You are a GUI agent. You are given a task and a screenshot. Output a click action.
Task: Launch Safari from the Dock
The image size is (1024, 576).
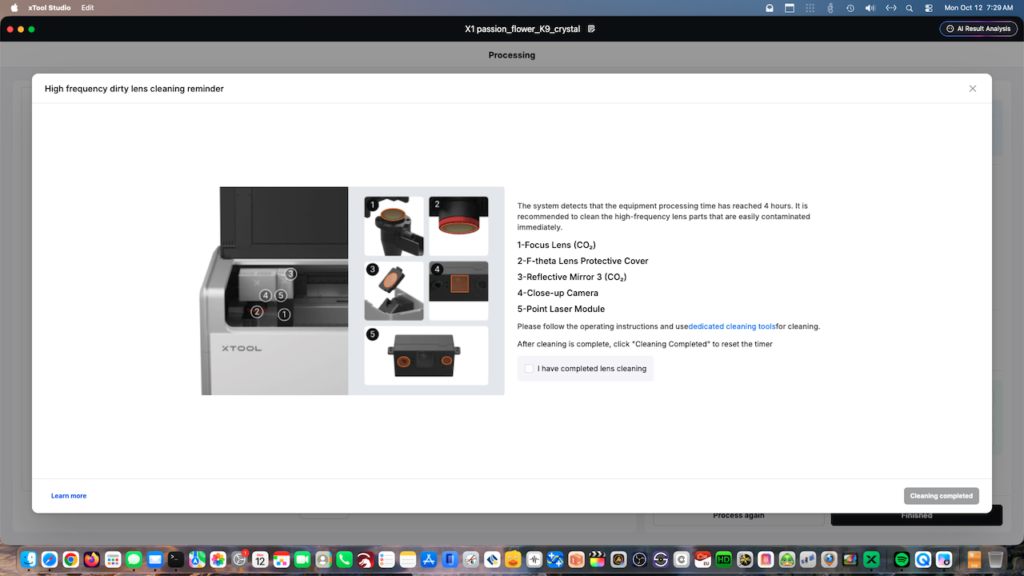coord(50,560)
